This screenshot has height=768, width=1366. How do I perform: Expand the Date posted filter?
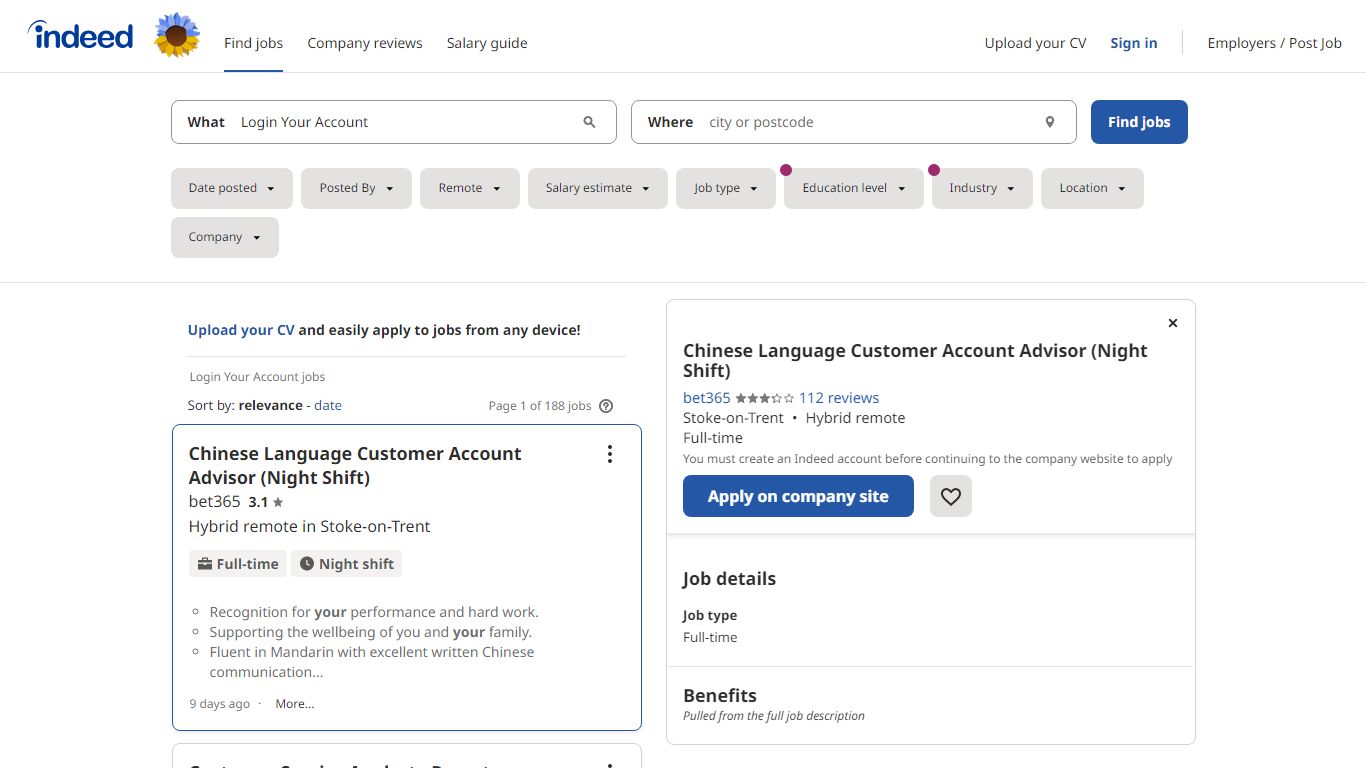coord(232,188)
